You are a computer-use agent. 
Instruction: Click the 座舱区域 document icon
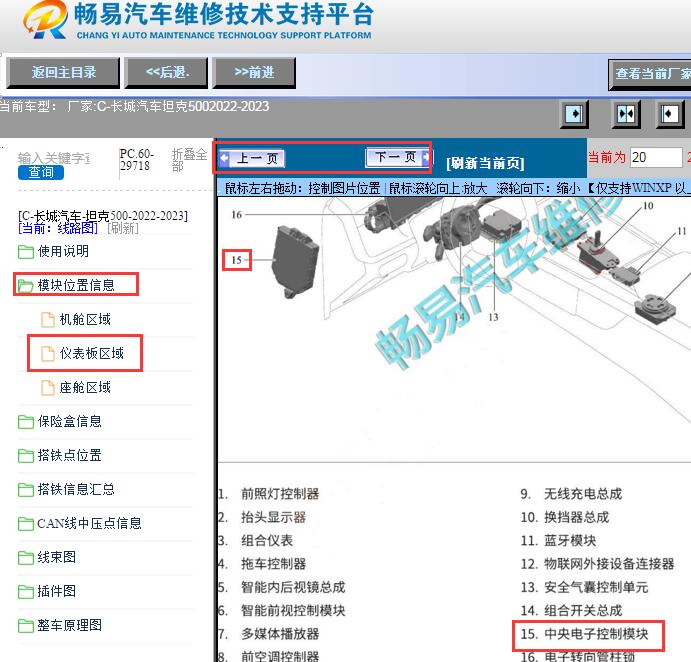(x=48, y=388)
